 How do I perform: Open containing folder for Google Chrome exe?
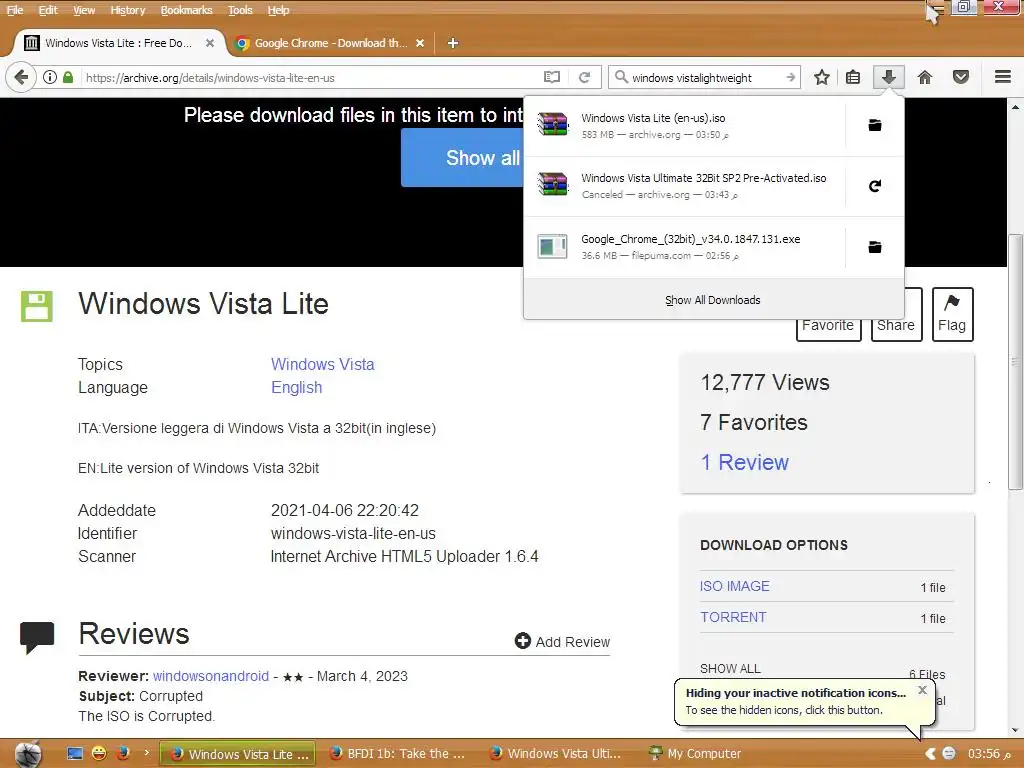coord(874,247)
